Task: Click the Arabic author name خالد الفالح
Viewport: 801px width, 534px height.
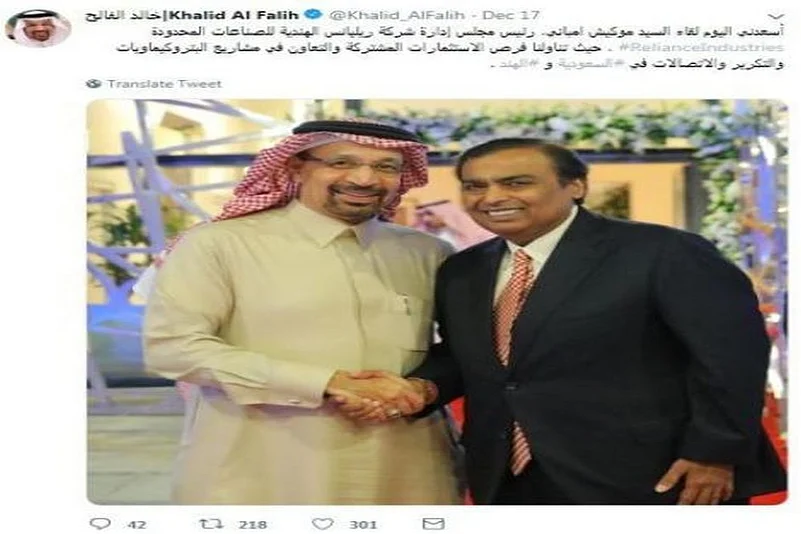Action: pos(129,15)
